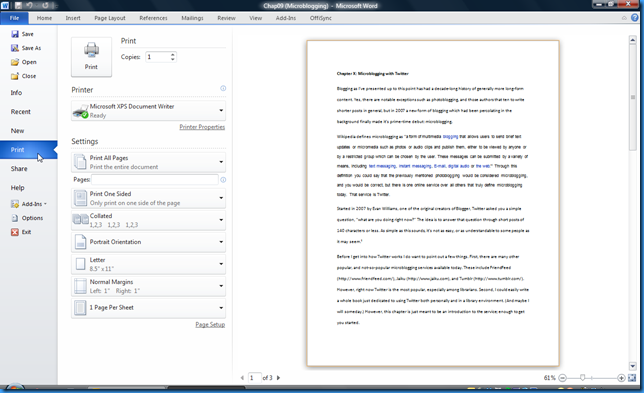Switch to the Home ribbon tab
This screenshot has width=644, height=393.
pyautogui.click(x=44, y=18)
